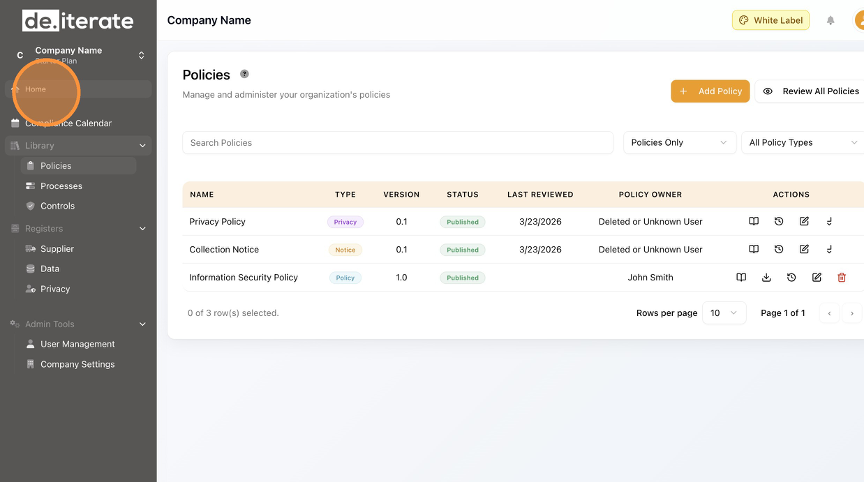Go to Processes in the sidebar

click(x=61, y=186)
